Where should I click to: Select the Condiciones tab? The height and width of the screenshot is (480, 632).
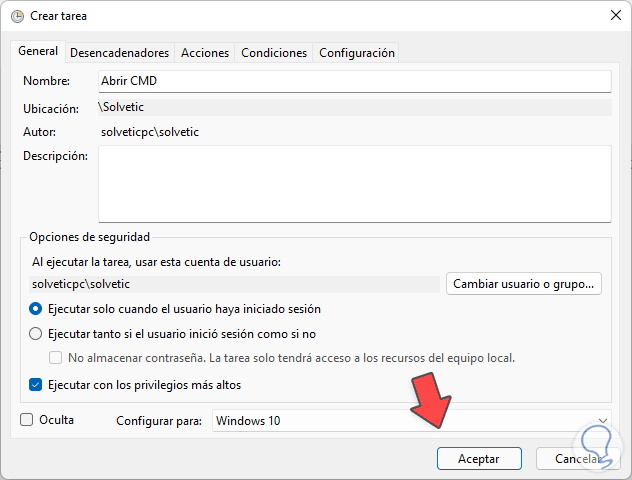click(x=274, y=53)
